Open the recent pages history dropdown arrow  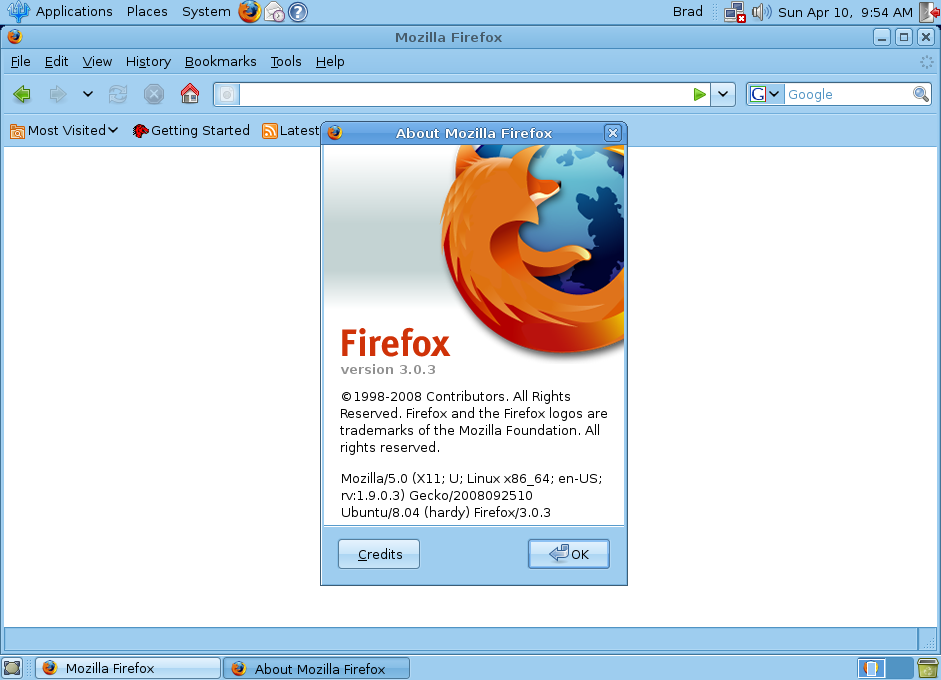click(88, 94)
